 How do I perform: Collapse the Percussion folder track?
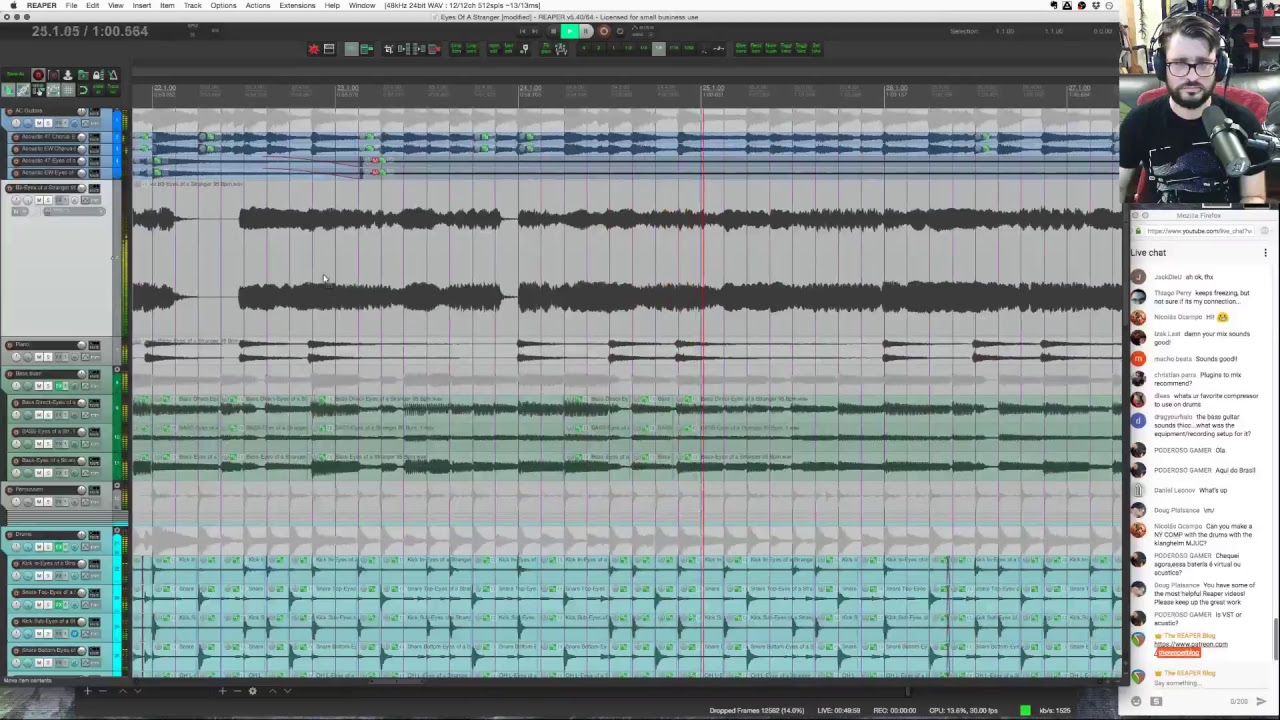coord(117,486)
